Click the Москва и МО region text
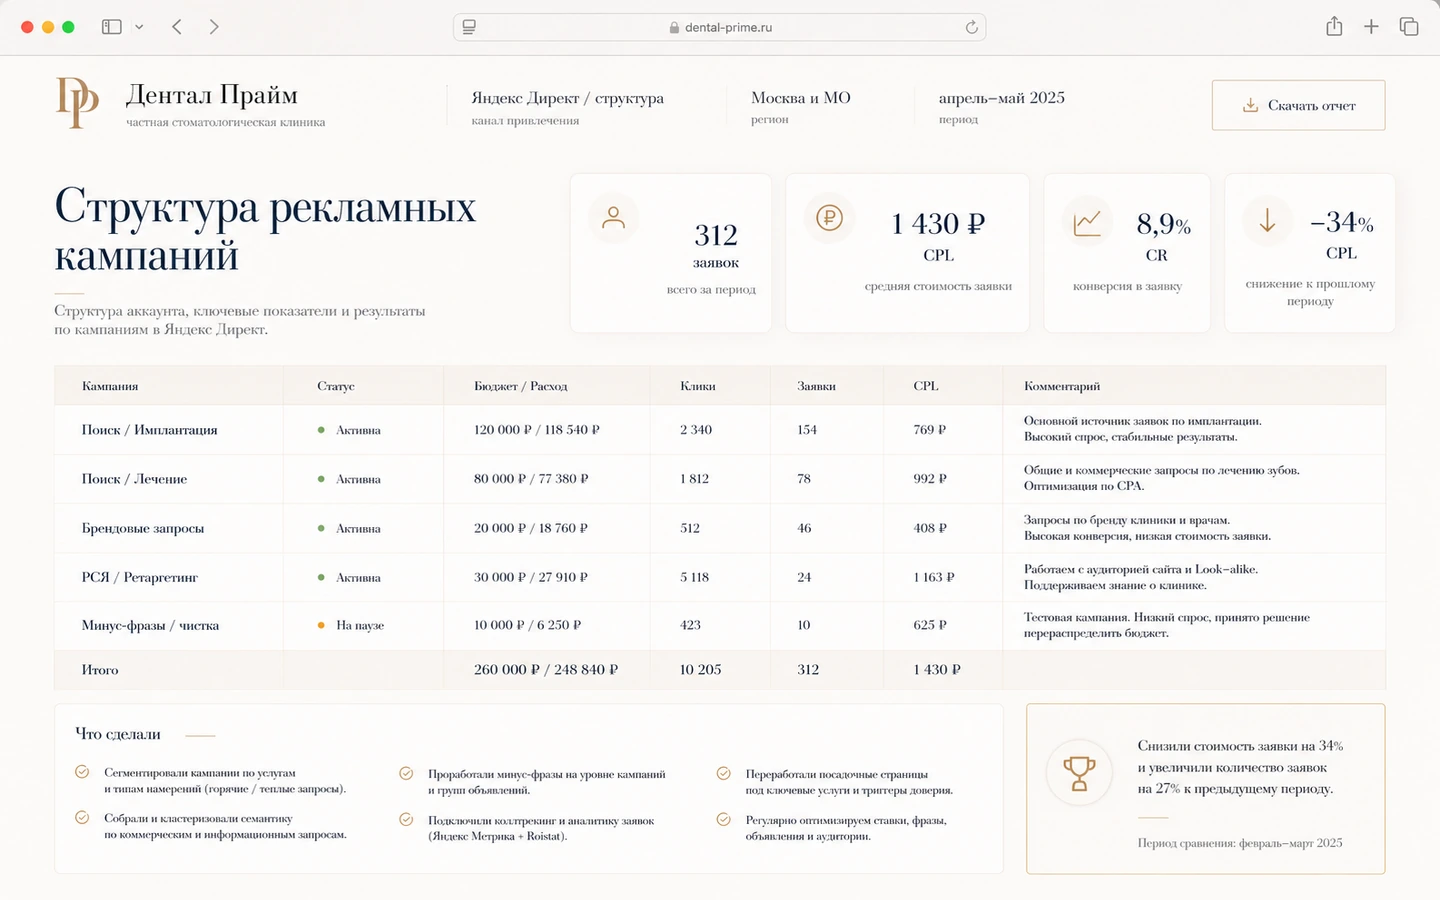 click(x=801, y=98)
